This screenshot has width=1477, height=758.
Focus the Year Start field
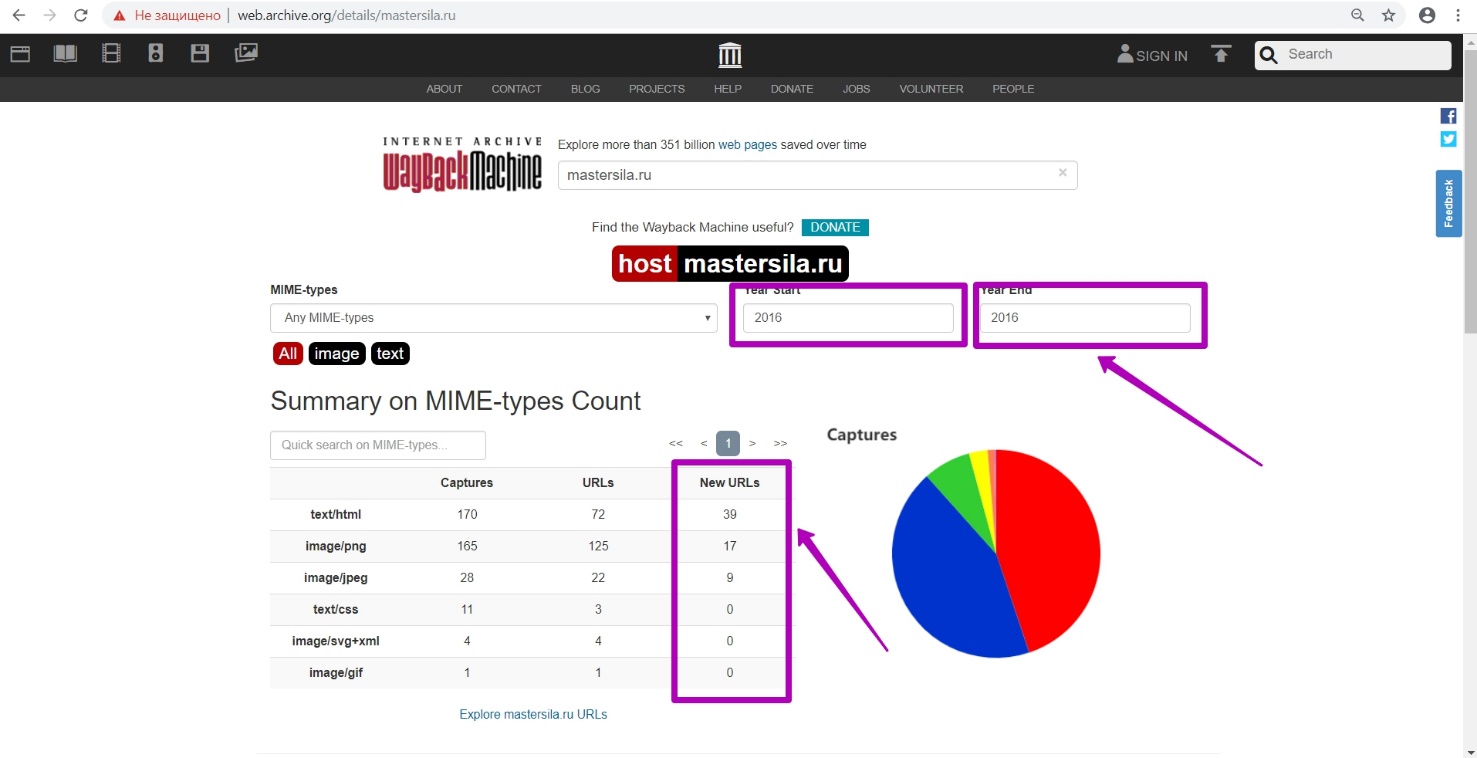click(848, 318)
